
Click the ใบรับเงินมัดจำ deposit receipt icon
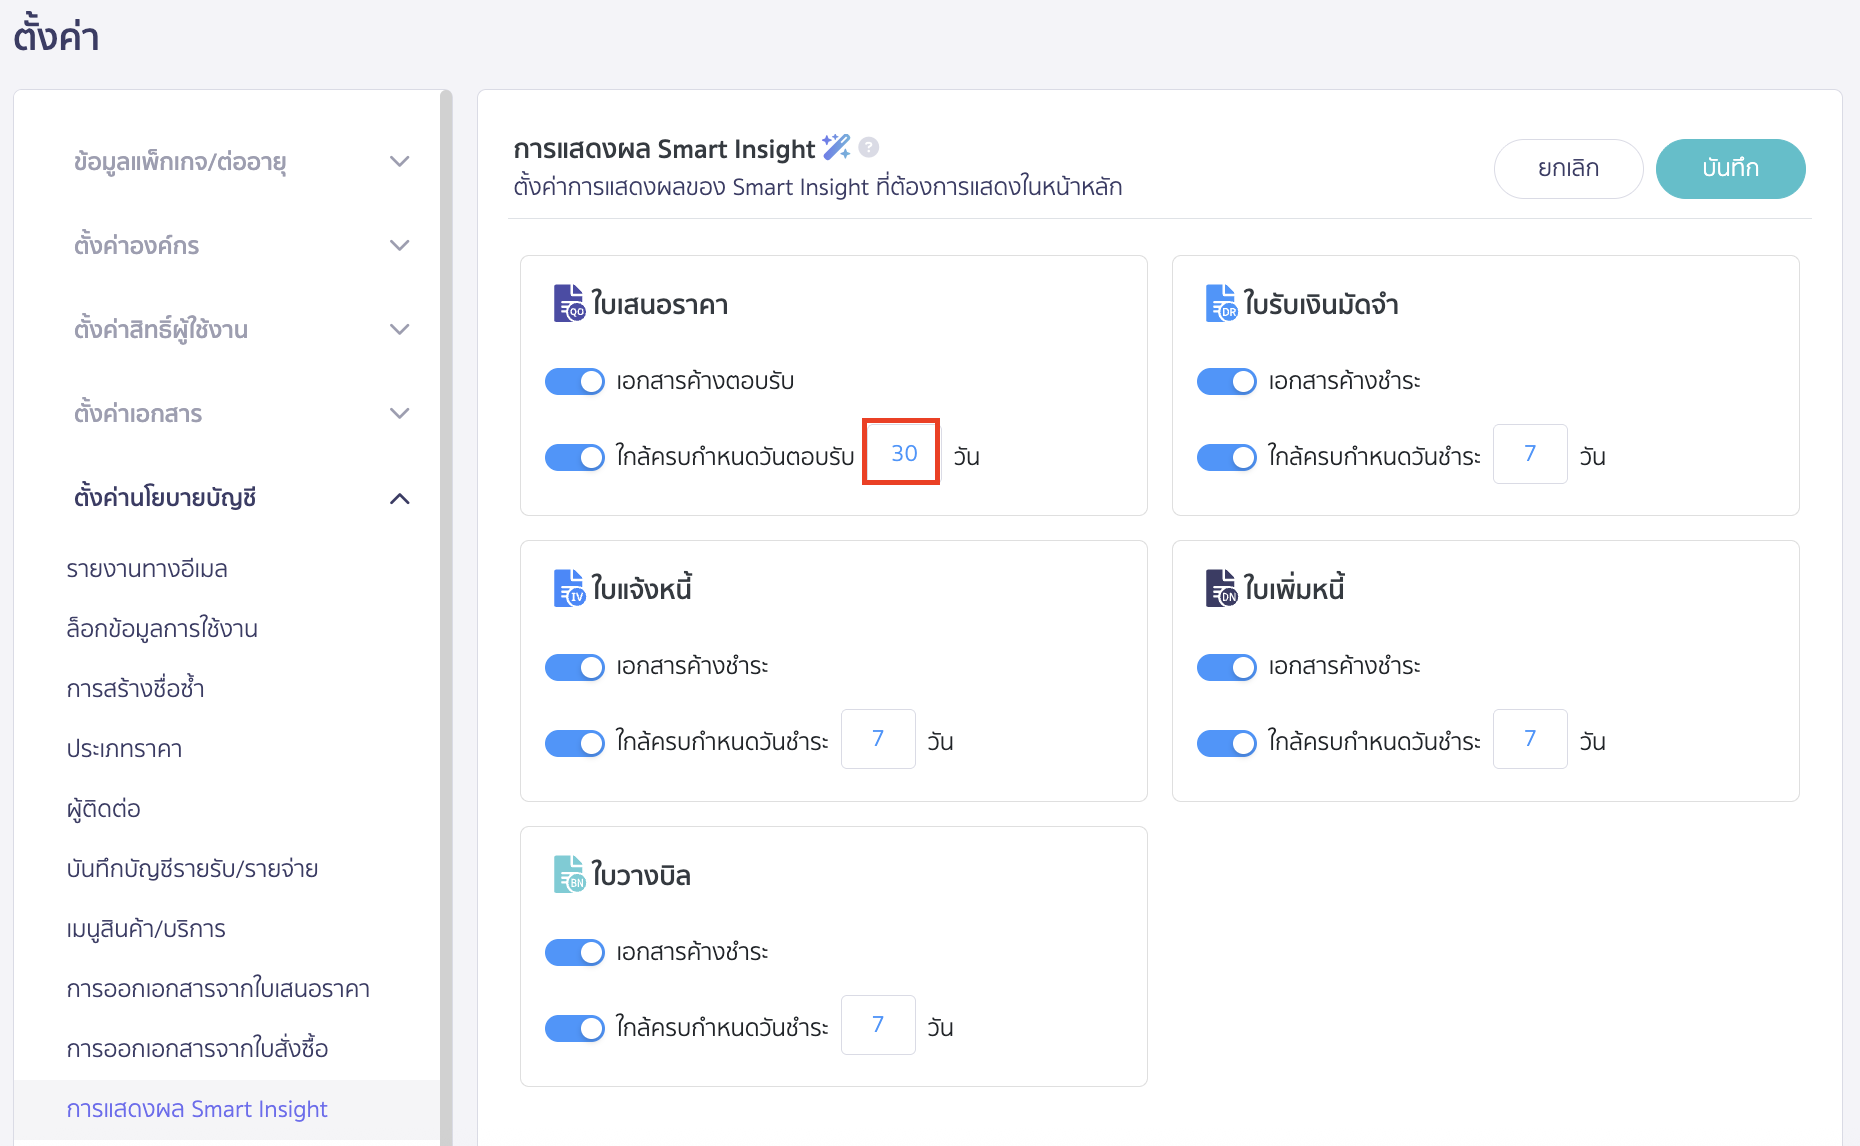[1220, 303]
